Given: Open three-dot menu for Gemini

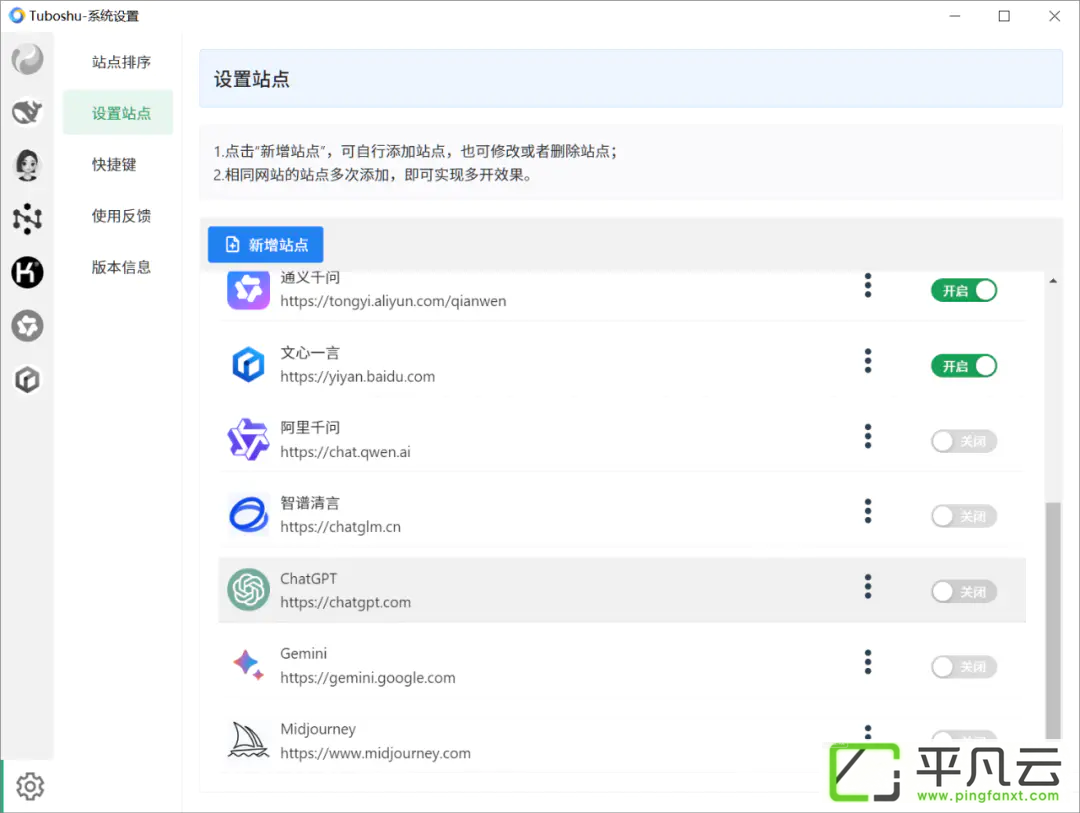Looking at the screenshot, I should 868,662.
